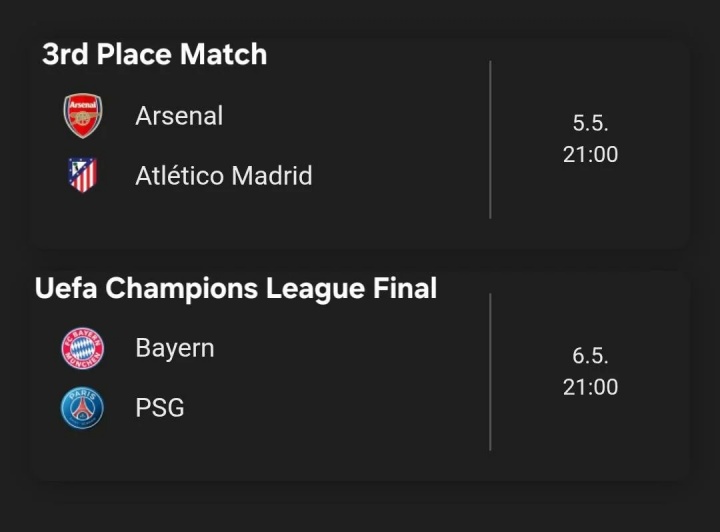Click the divider line in 3rd Place card
Viewport: 720px width, 532px height.
click(x=490, y=140)
